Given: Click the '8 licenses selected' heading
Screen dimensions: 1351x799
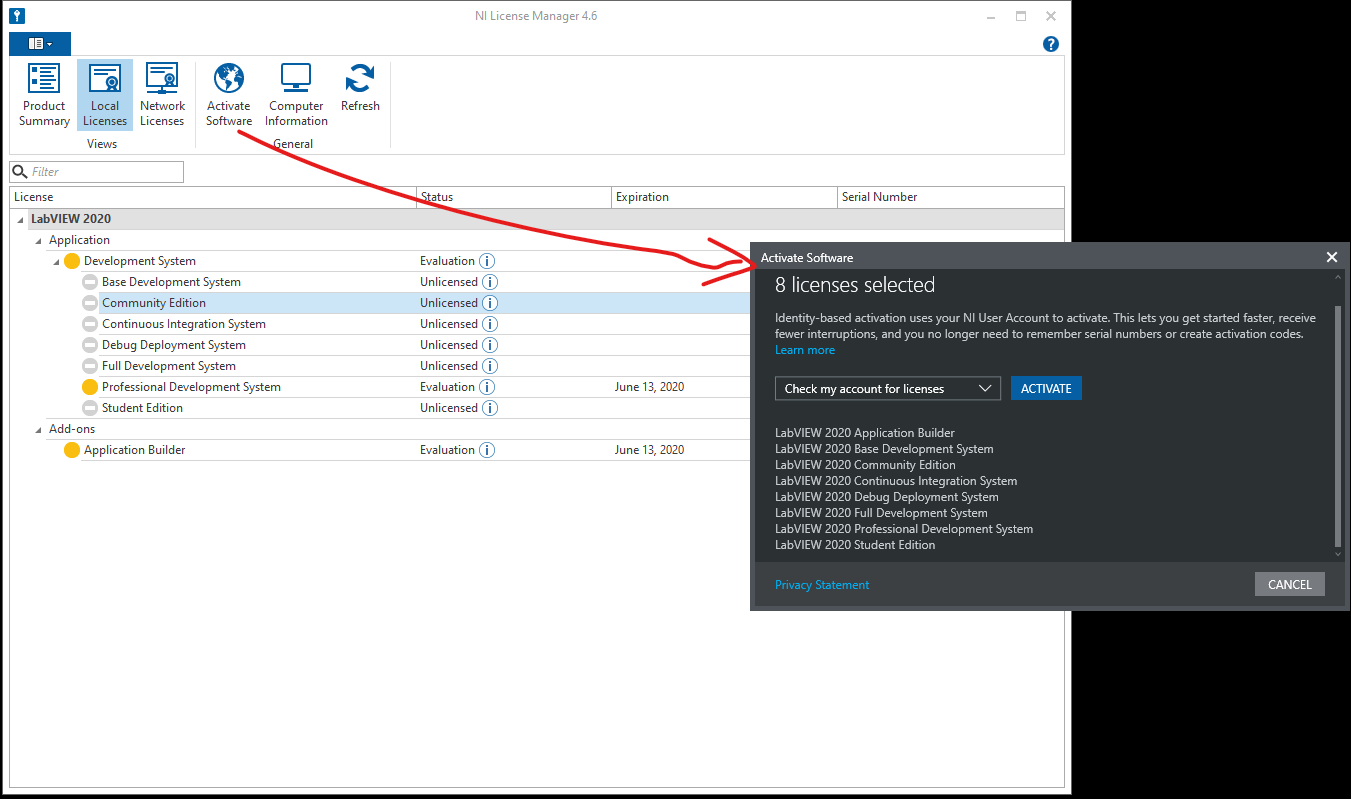Looking at the screenshot, I should [855, 285].
